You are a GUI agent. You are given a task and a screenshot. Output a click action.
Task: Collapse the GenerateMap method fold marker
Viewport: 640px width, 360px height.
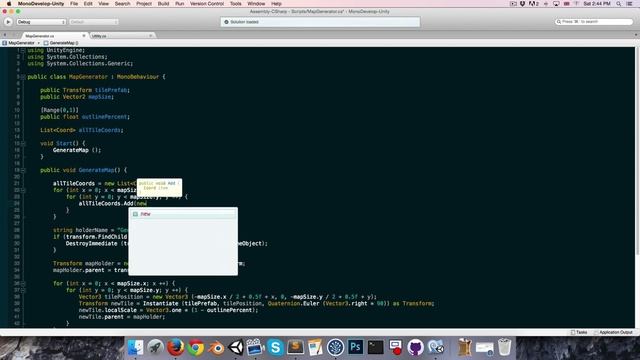[23, 170]
